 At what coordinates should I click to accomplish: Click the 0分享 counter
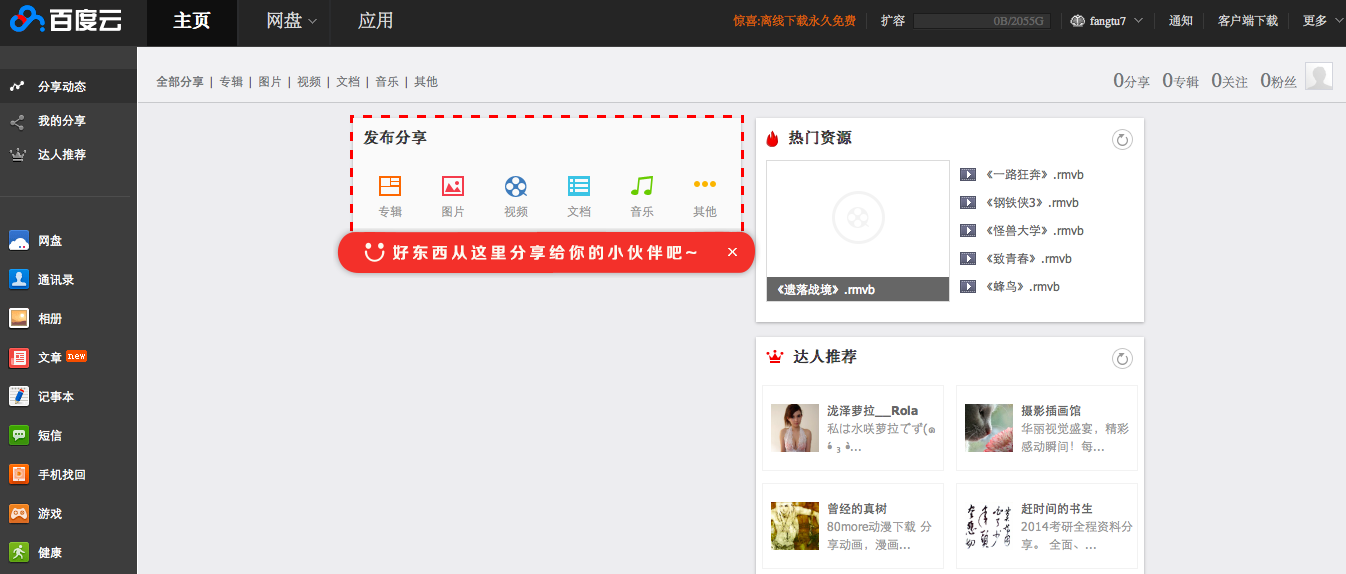(1131, 81)
